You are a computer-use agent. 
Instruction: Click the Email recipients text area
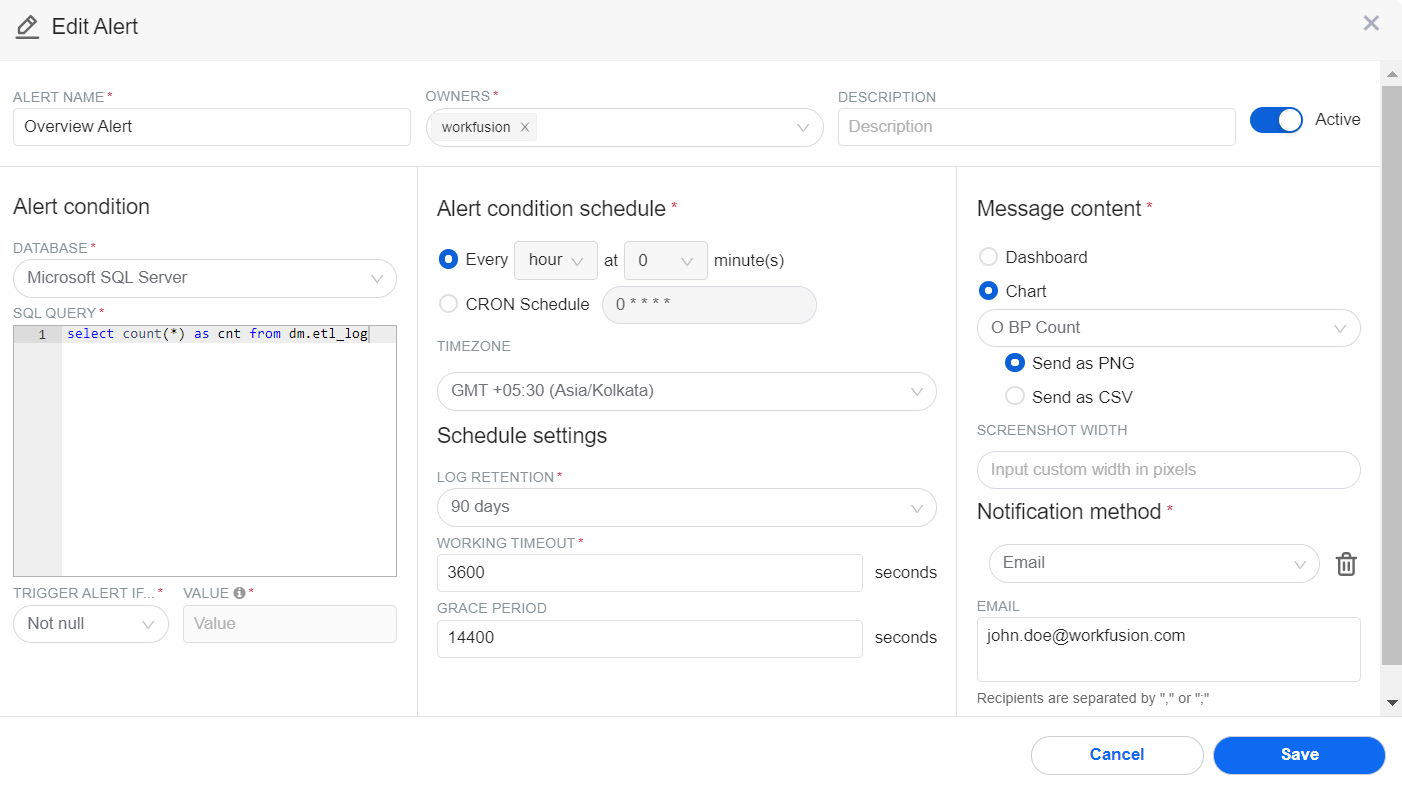coord(1169,650)
